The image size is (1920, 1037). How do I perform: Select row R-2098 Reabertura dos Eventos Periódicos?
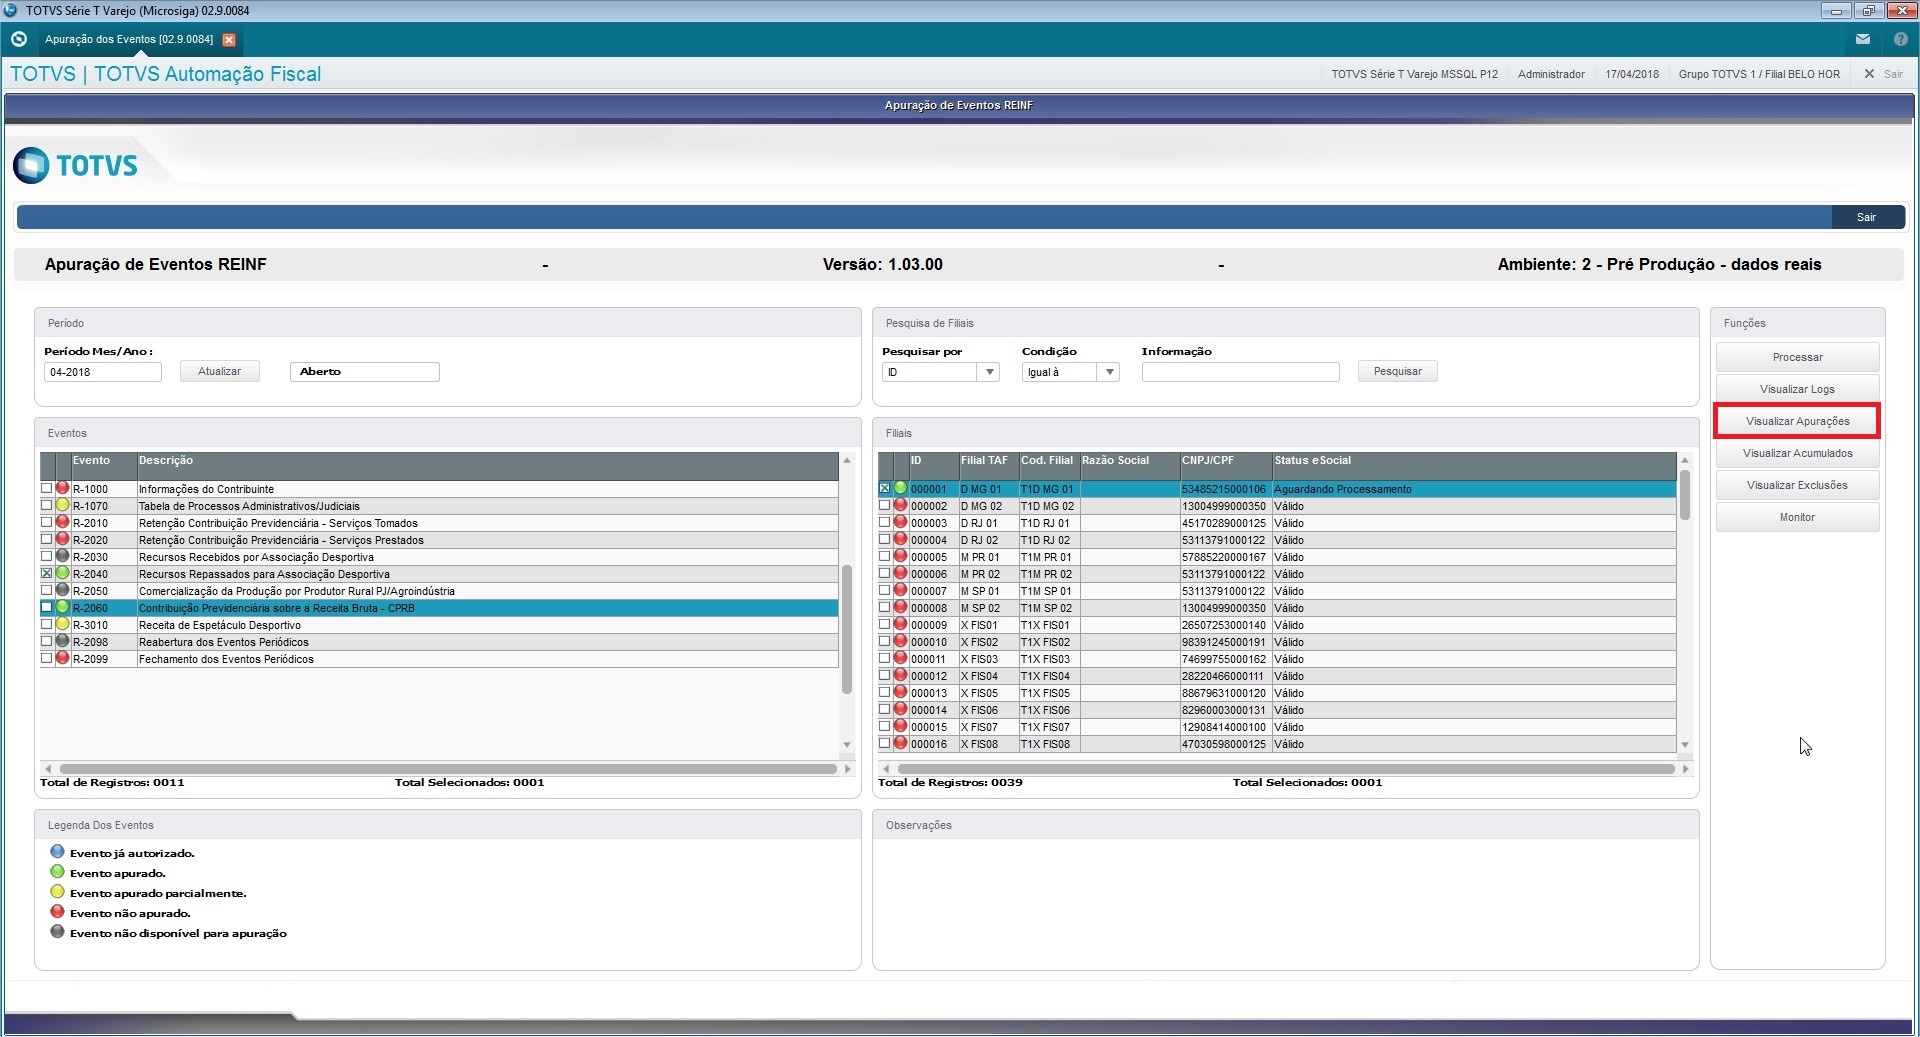[439, 642]
